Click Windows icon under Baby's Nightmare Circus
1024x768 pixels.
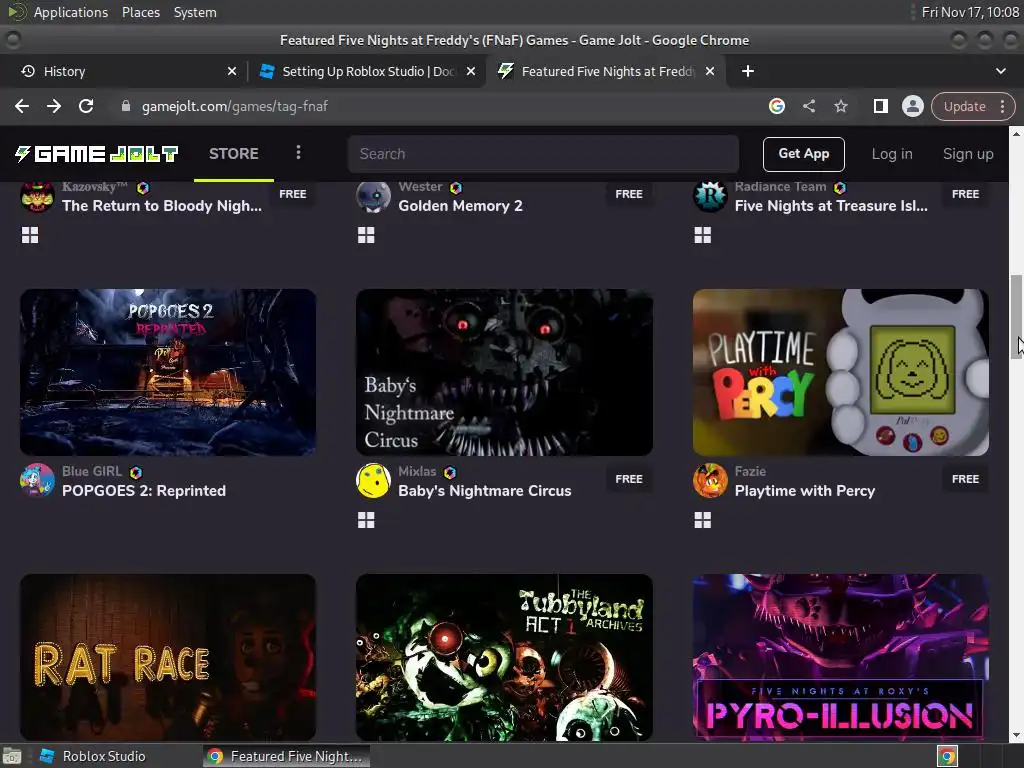click(x=366, y=520)
